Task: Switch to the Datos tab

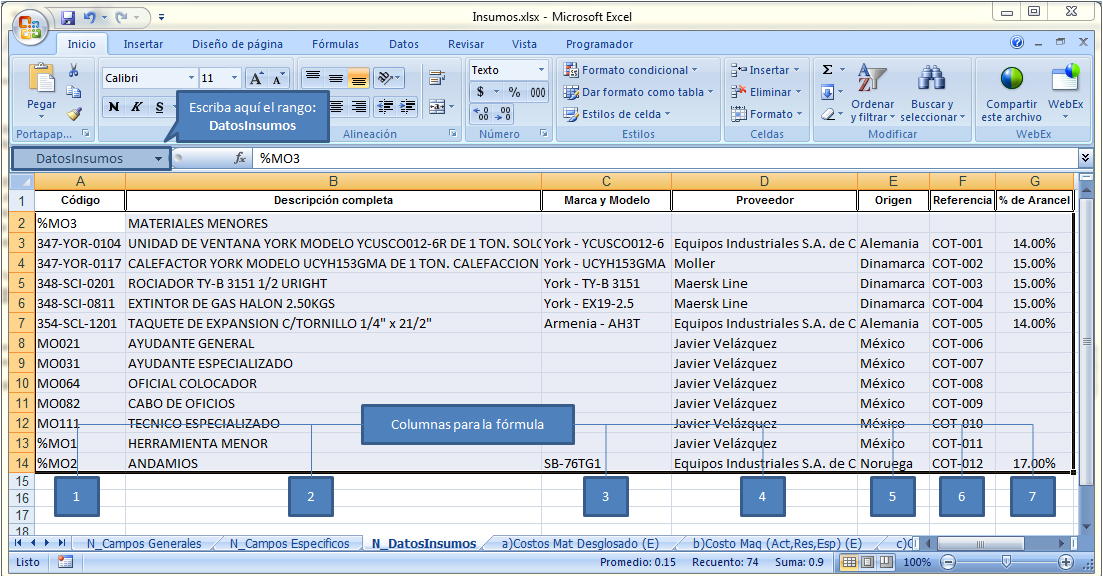Action: (404, 44)
